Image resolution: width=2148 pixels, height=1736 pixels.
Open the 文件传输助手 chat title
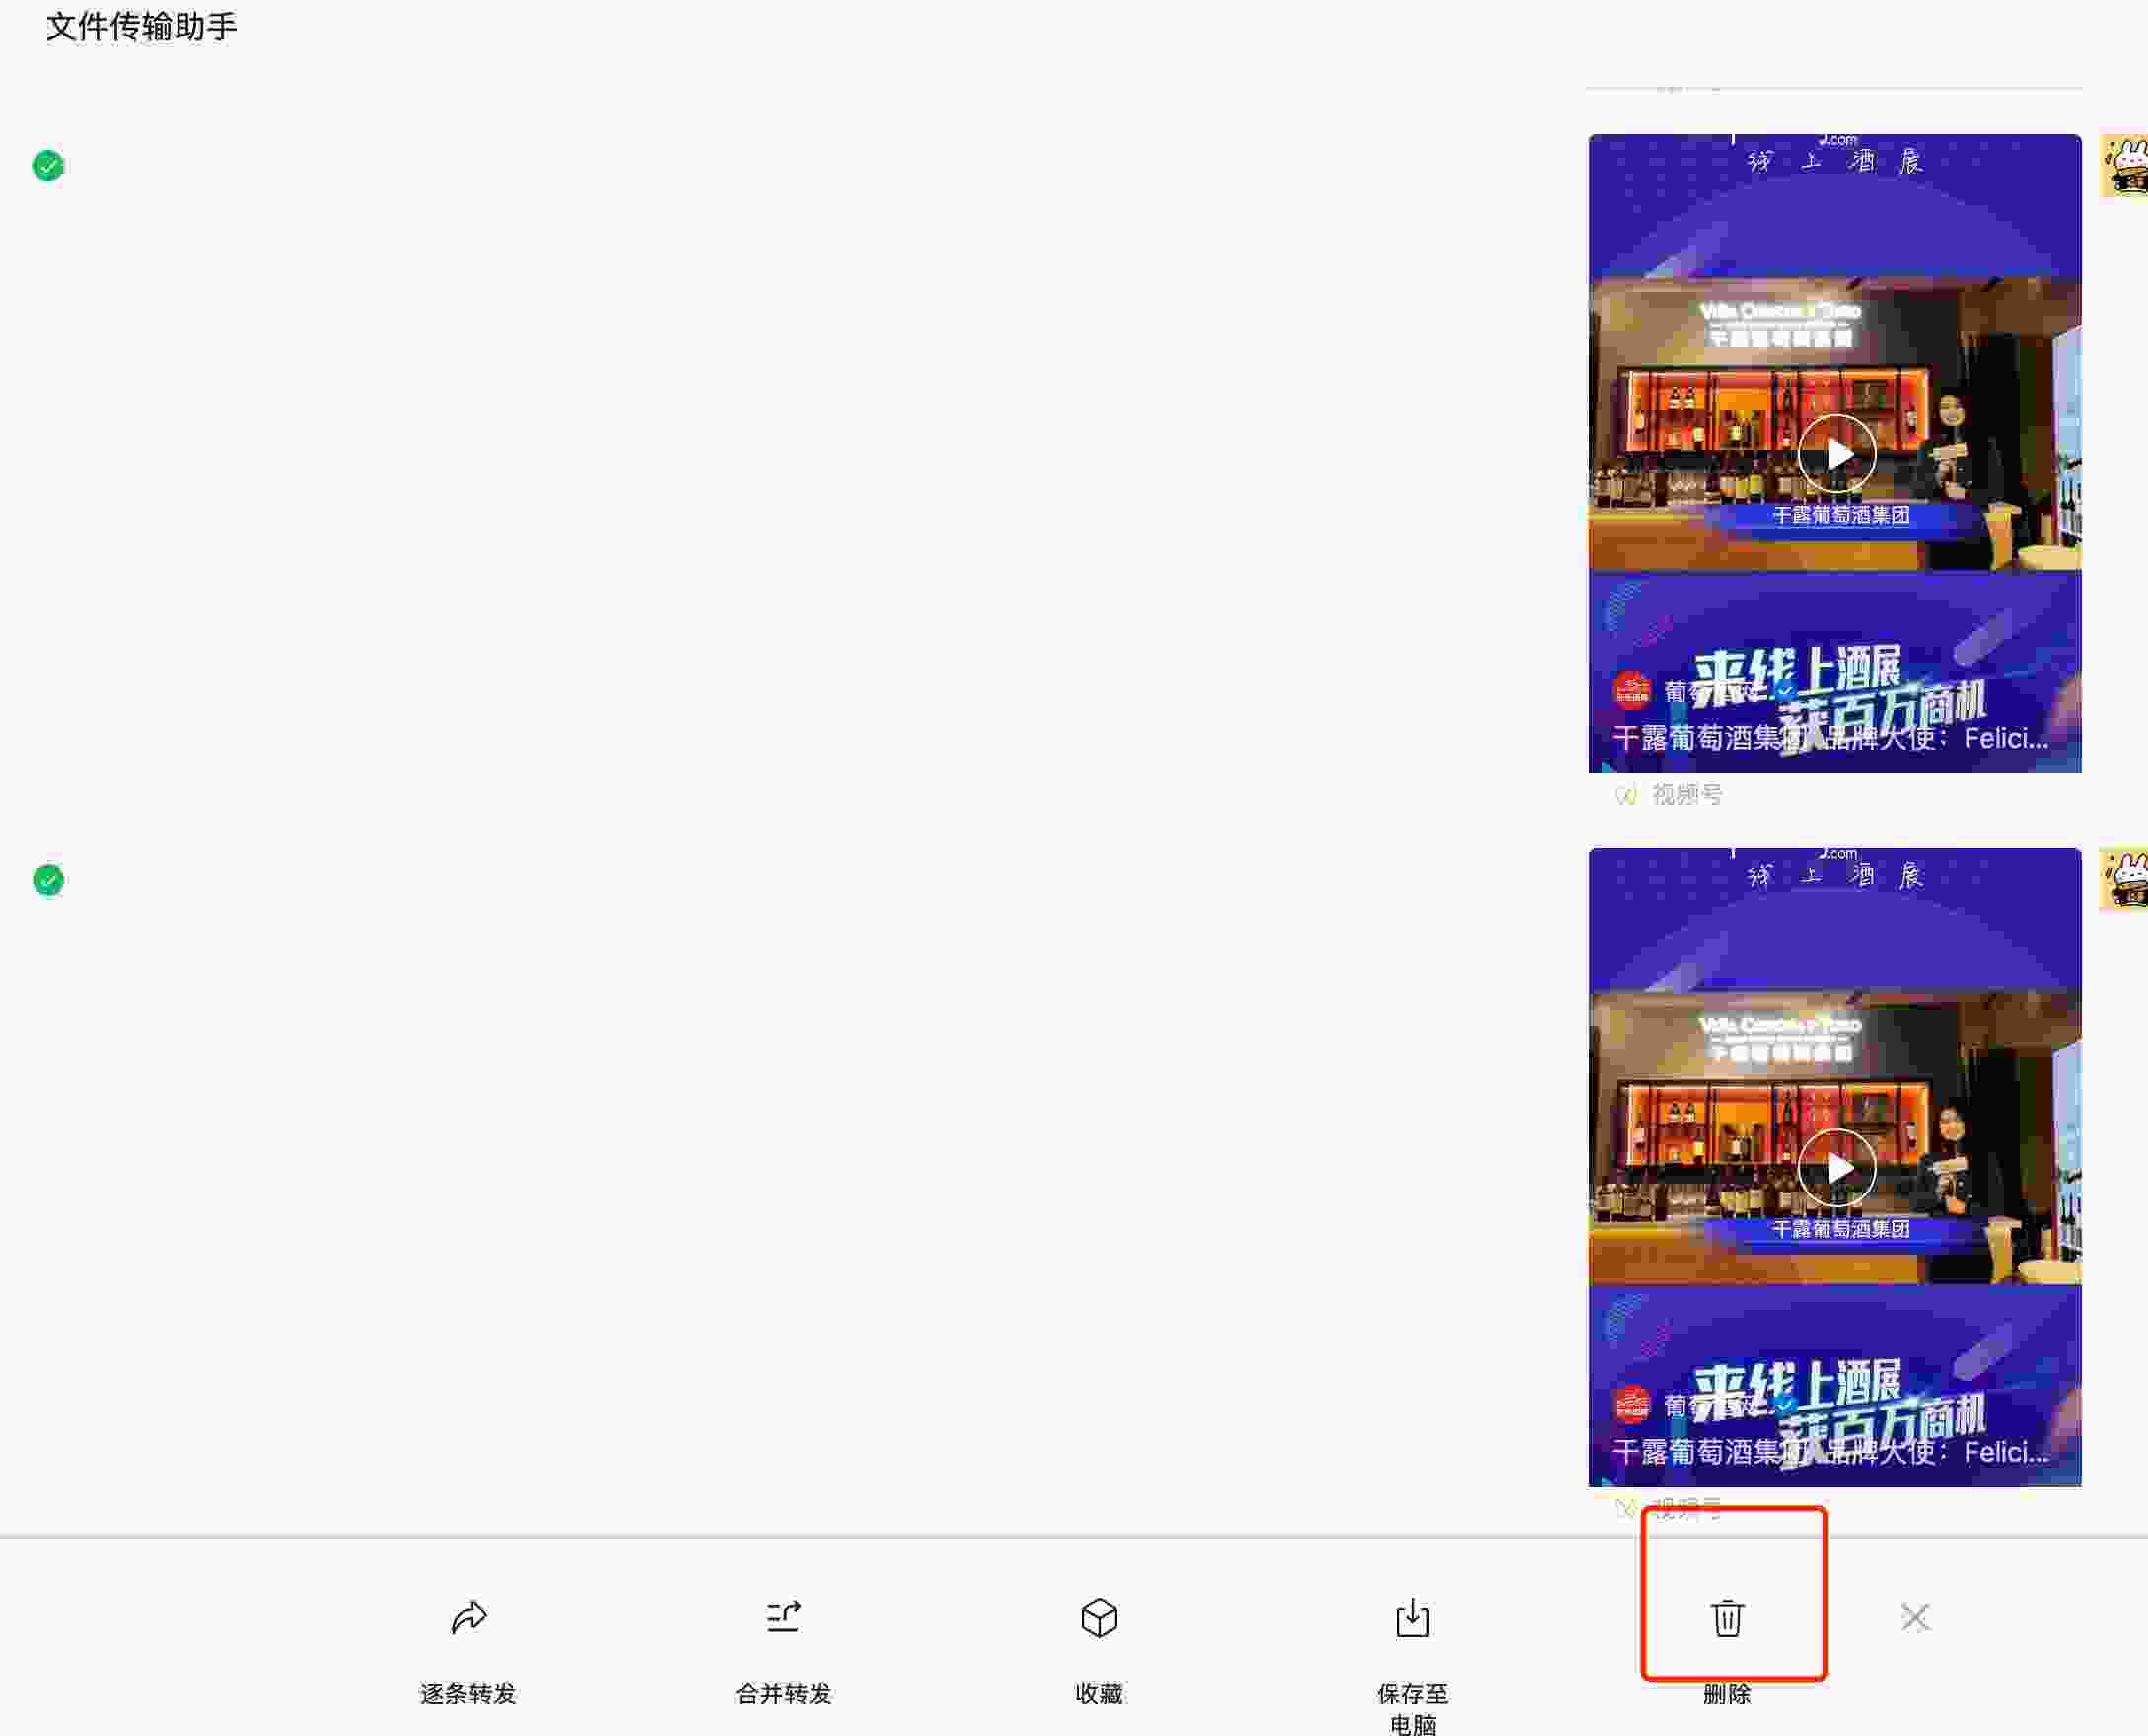pos(142,27)
